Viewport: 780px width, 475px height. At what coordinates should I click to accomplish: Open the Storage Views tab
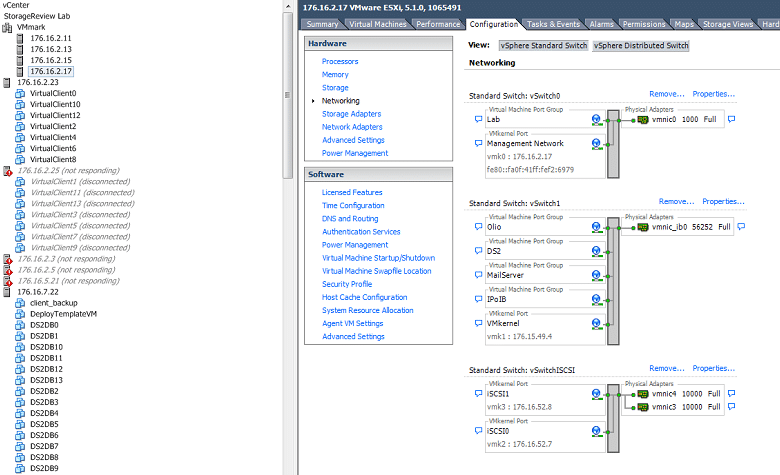click(x=728, y=24)
